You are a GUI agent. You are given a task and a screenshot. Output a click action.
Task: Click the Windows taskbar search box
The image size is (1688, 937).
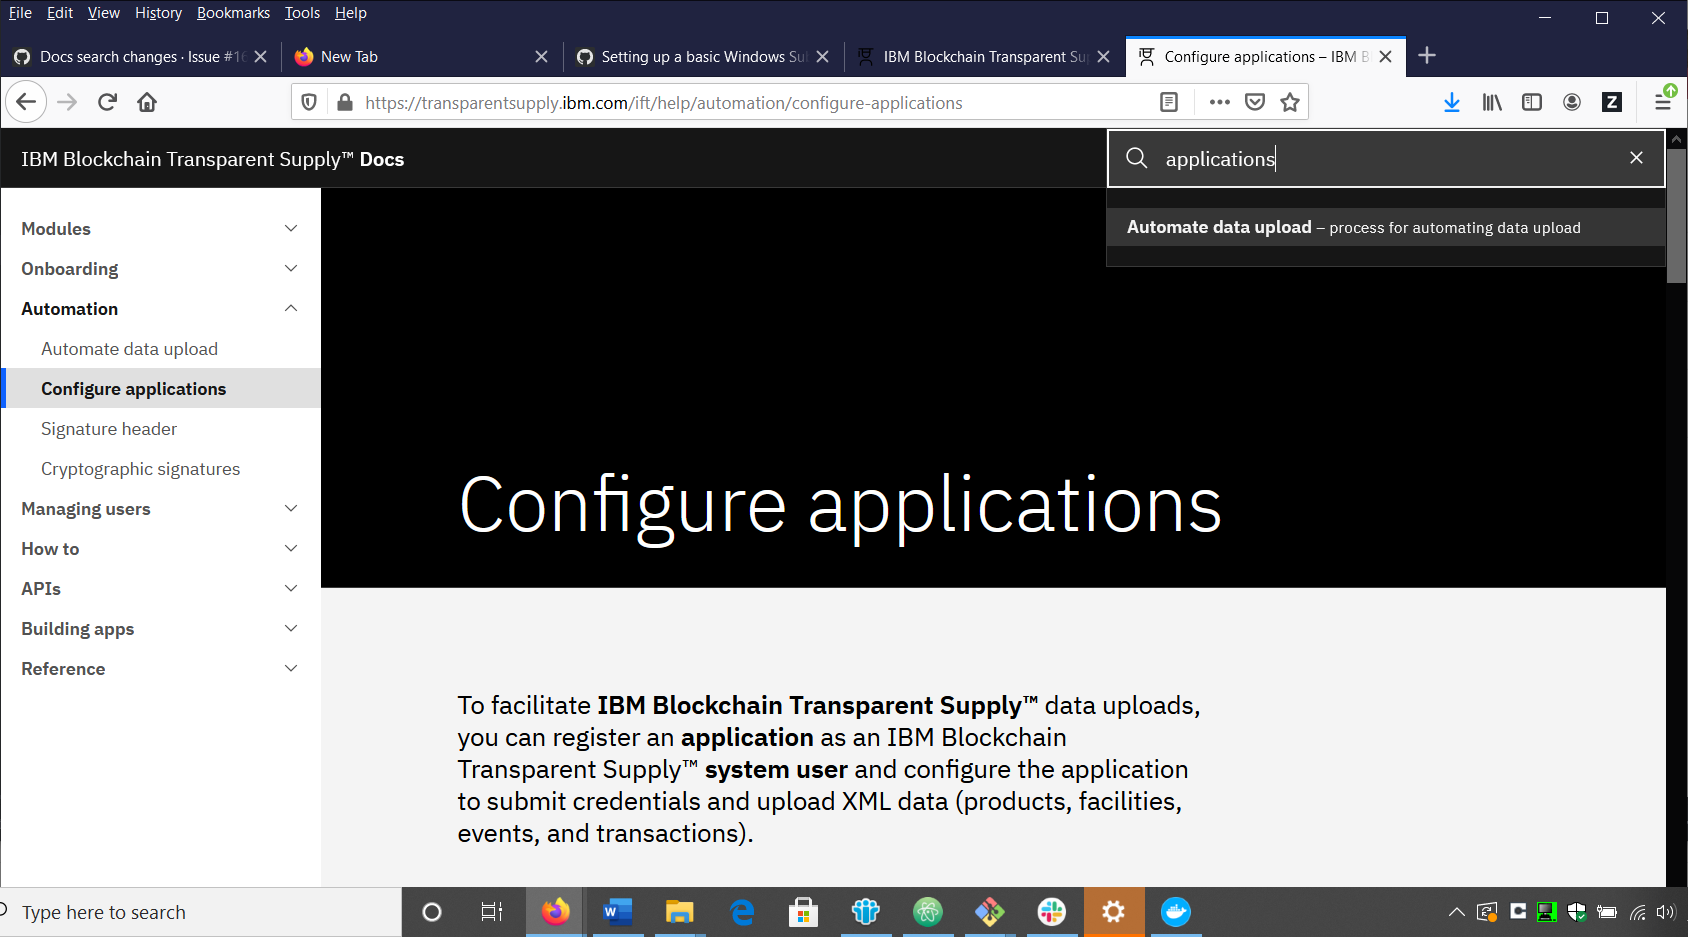(x=200, y=912)
